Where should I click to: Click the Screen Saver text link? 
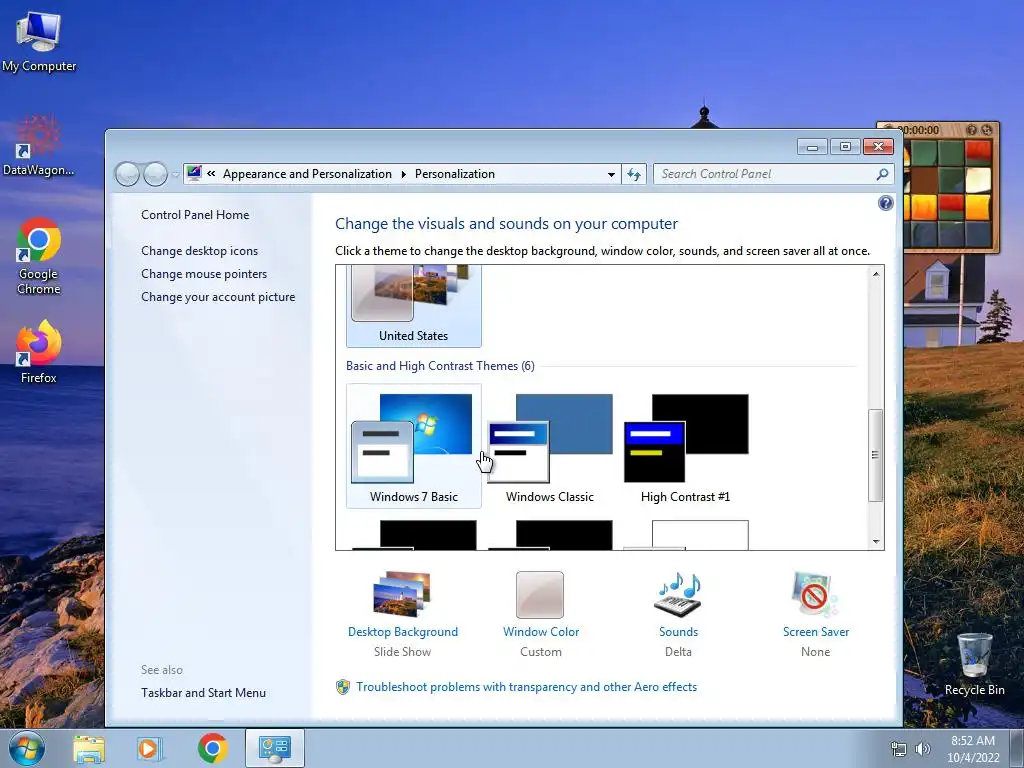tap(816, 632)
